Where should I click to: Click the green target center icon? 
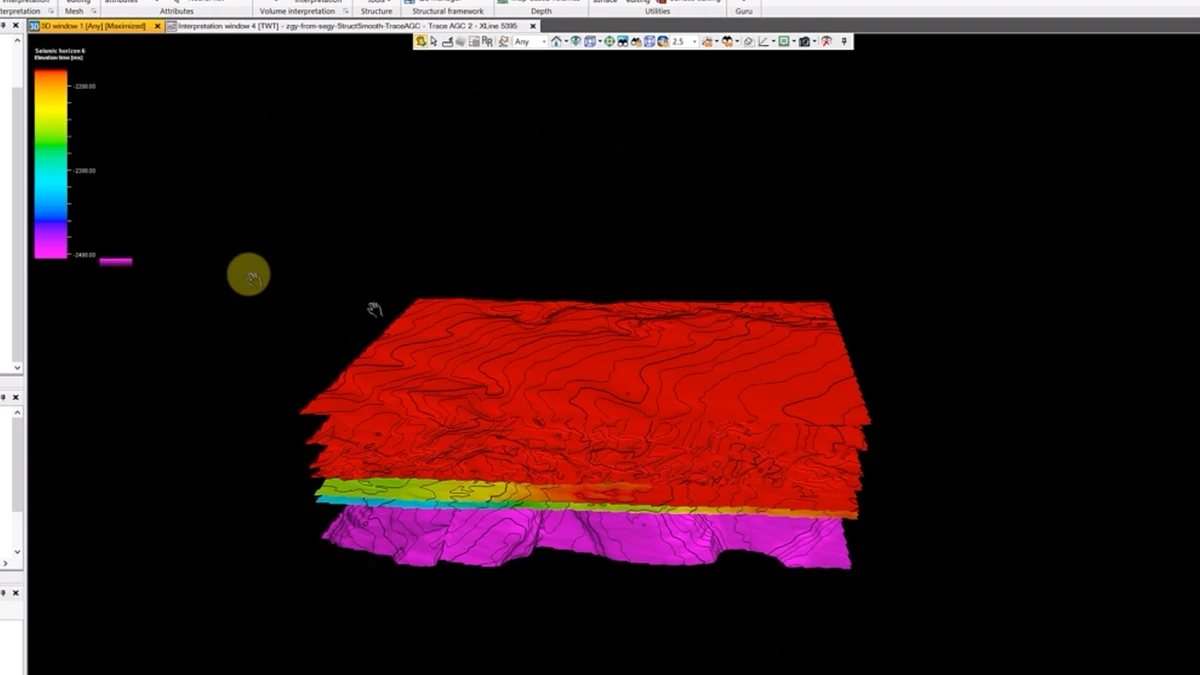(609, 42)
